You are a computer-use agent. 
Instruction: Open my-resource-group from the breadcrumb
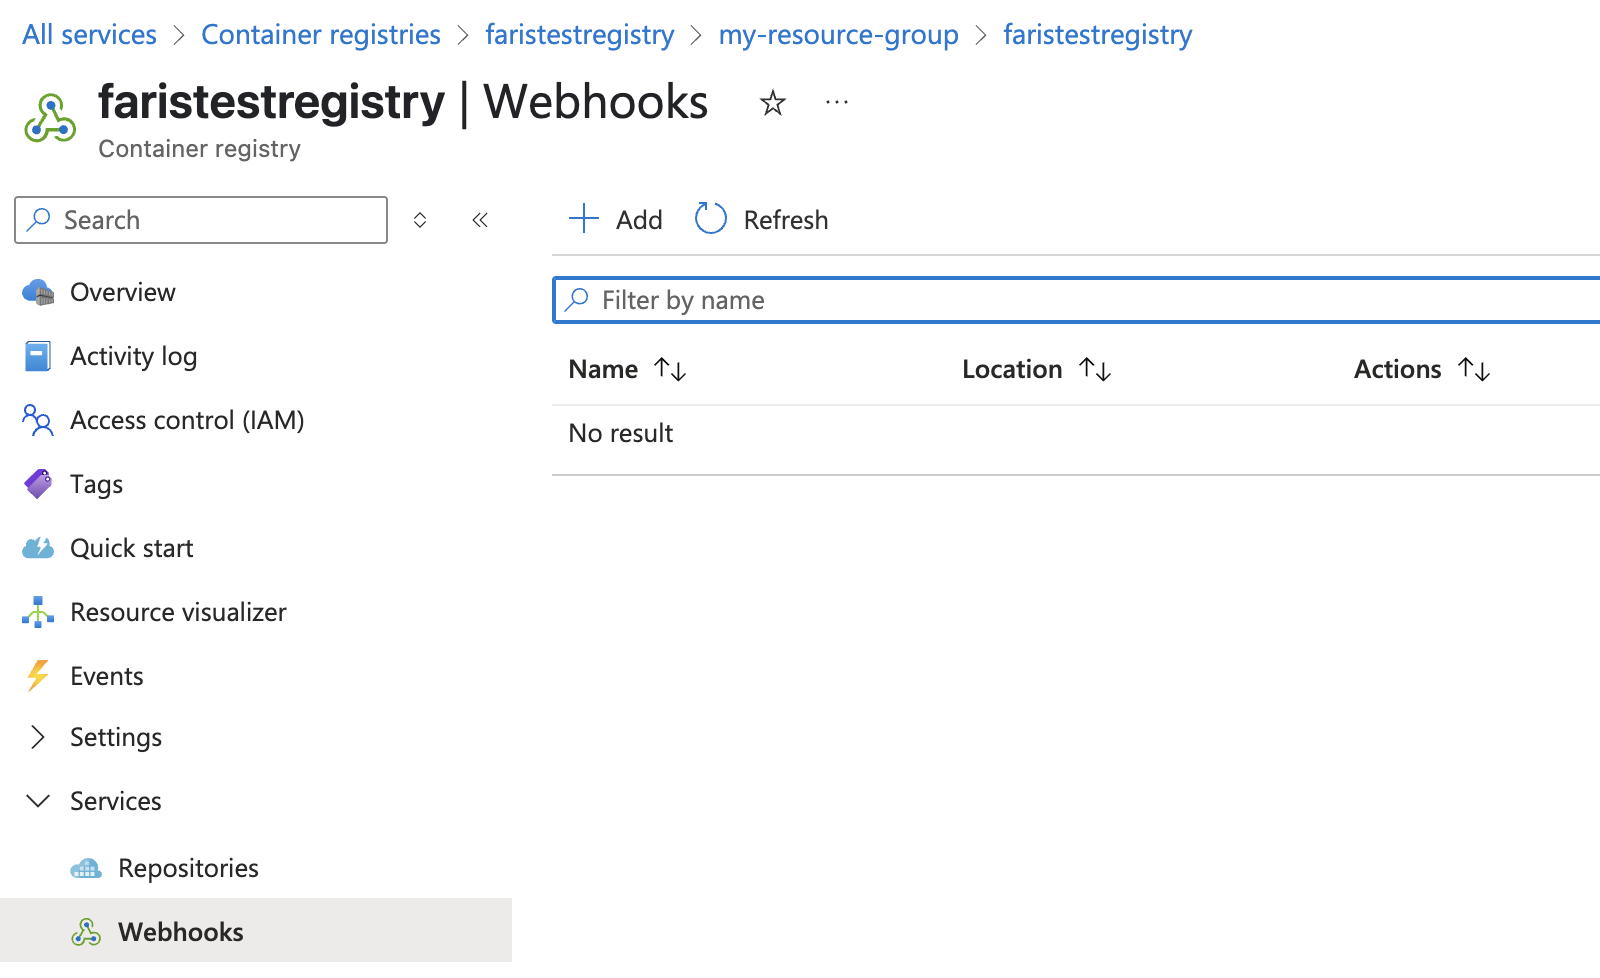(838, 34)
